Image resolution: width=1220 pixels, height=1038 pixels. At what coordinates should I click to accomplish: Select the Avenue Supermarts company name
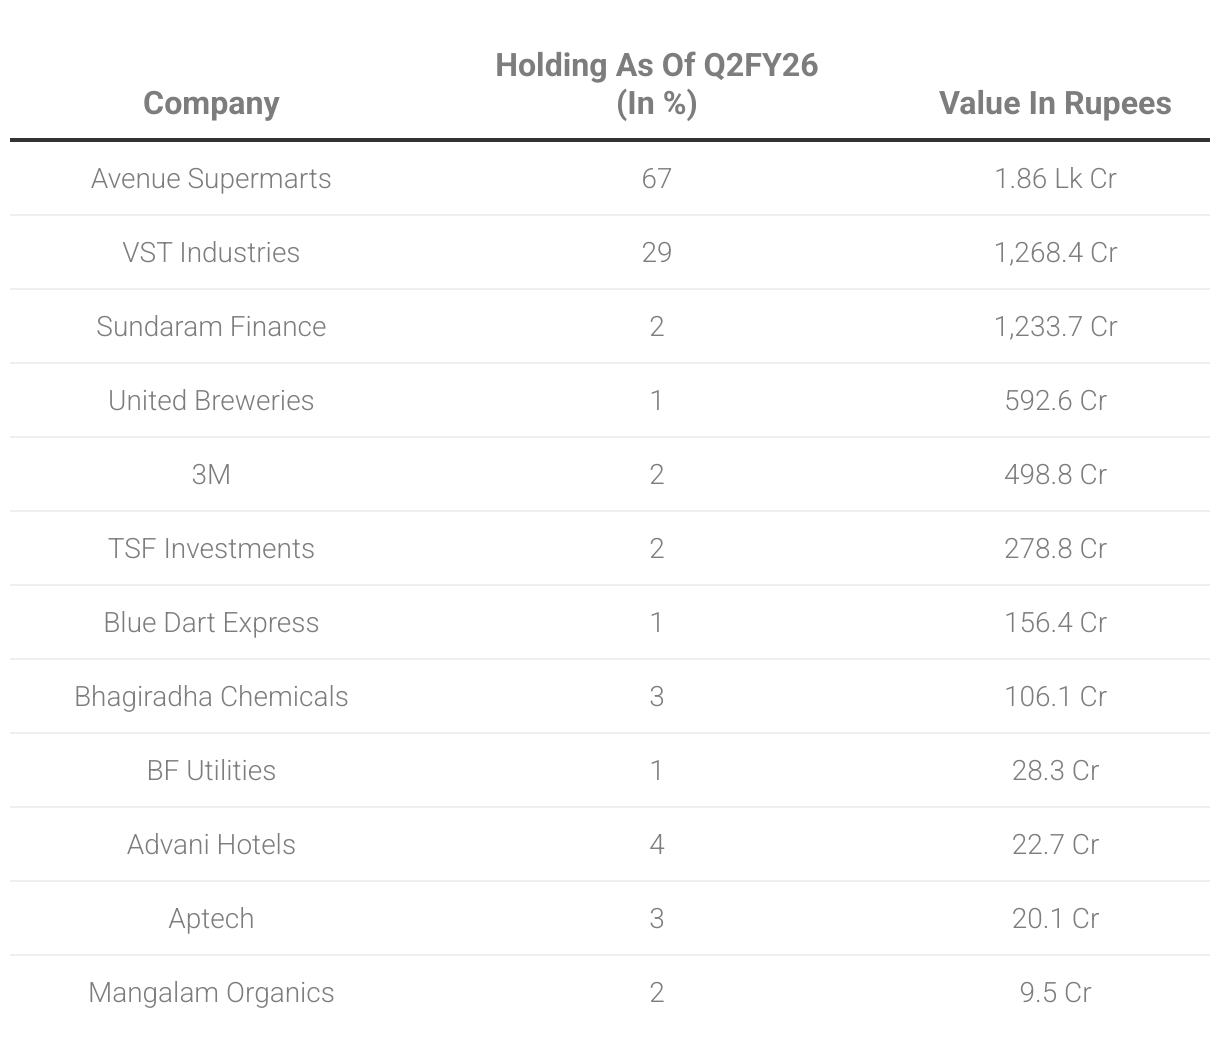[211, 178]
